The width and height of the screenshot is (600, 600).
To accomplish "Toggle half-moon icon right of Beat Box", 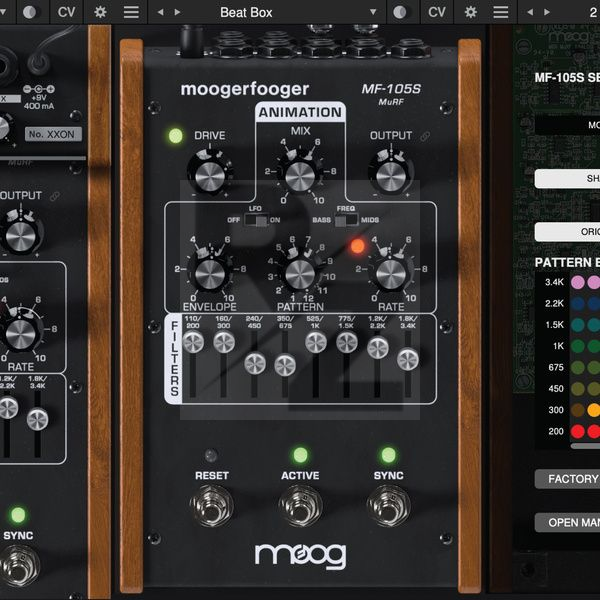I will [399, 12].
